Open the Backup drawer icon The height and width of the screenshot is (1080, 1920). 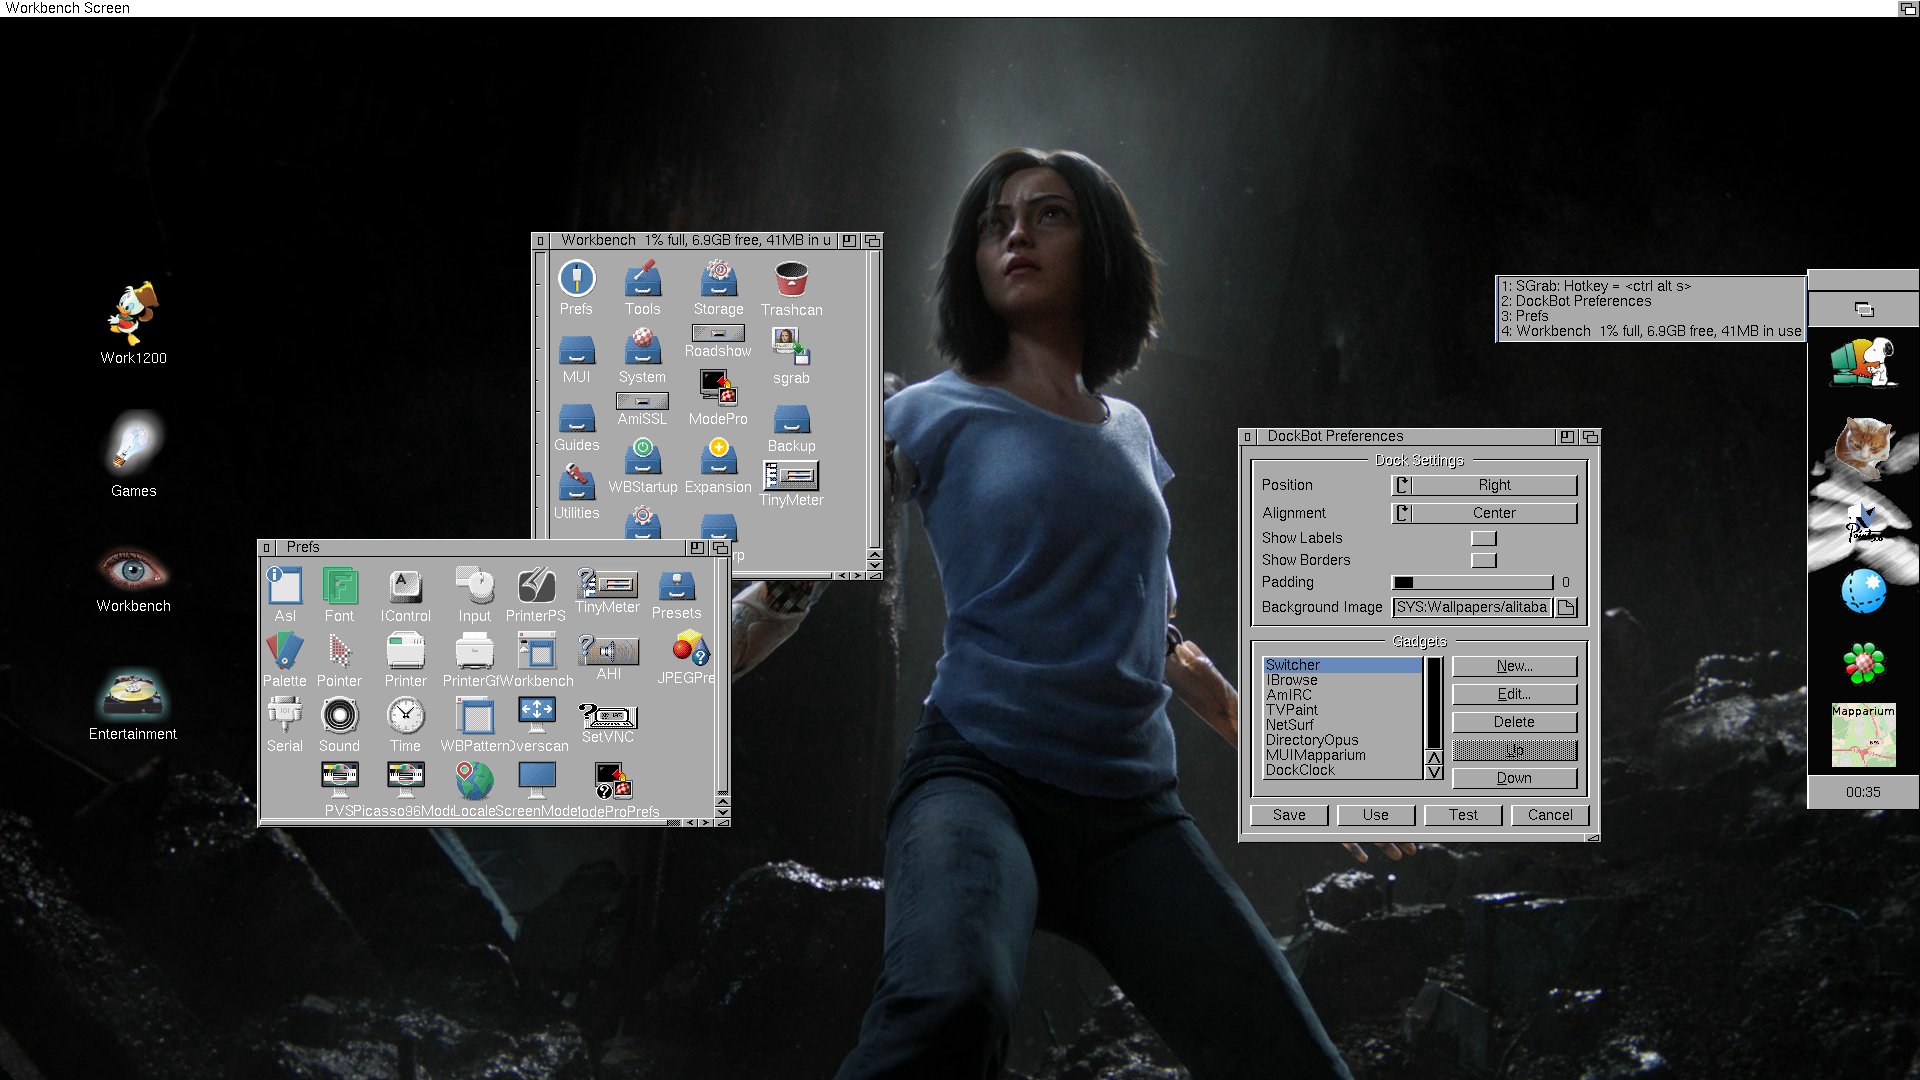791,428
